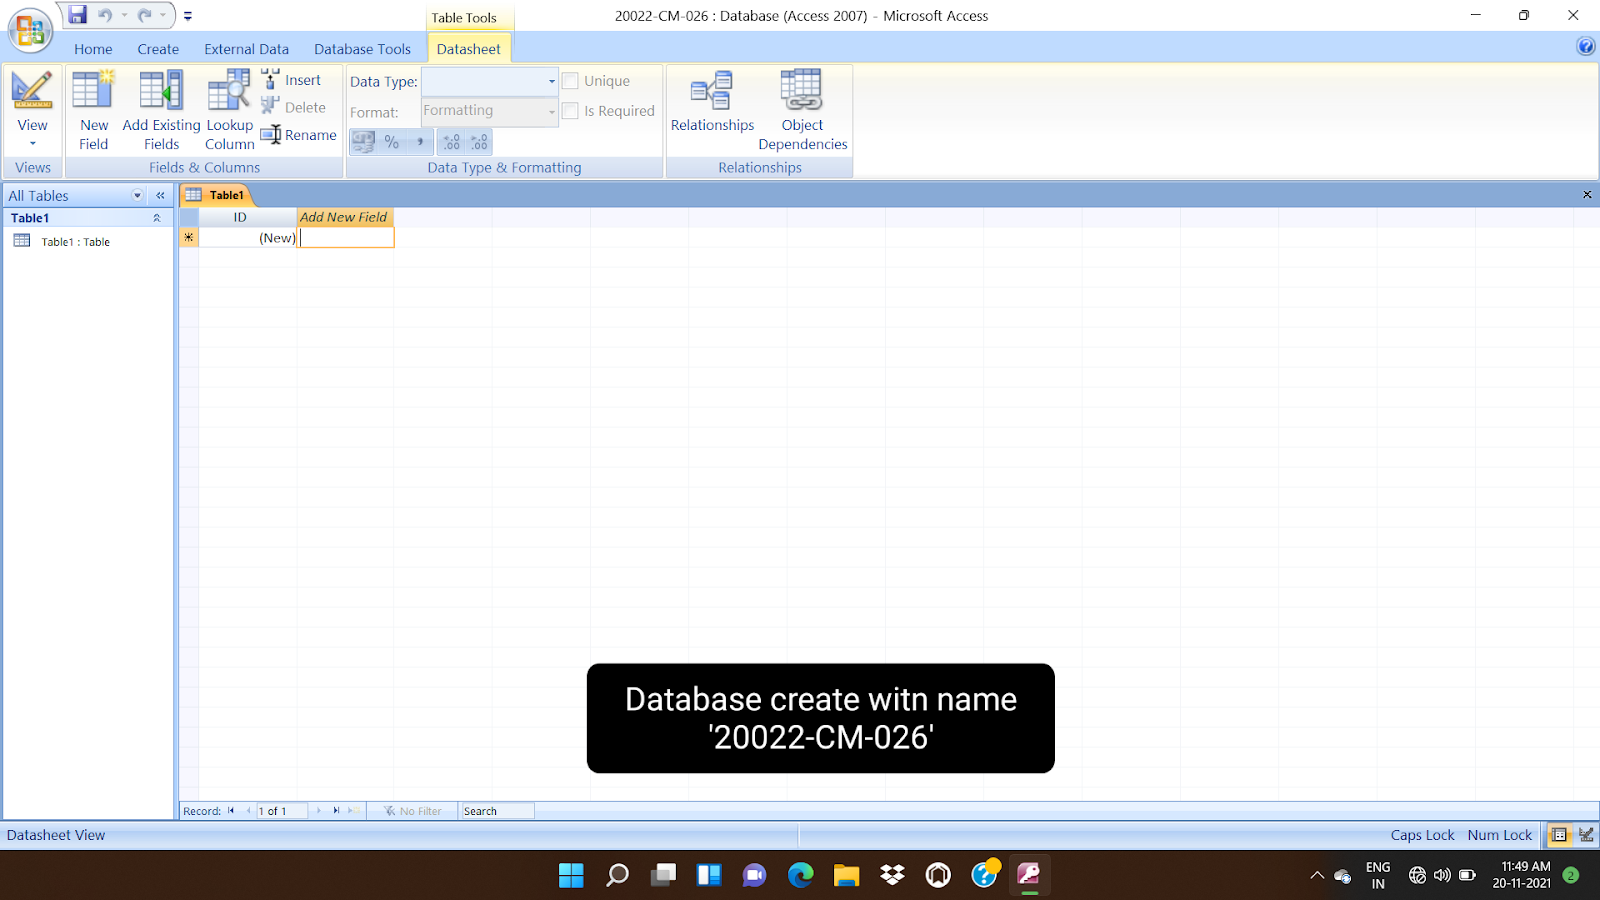1600x900 pixels.
Task: Add a New Field
Action: pyautogui.click(x=94, y=110)
